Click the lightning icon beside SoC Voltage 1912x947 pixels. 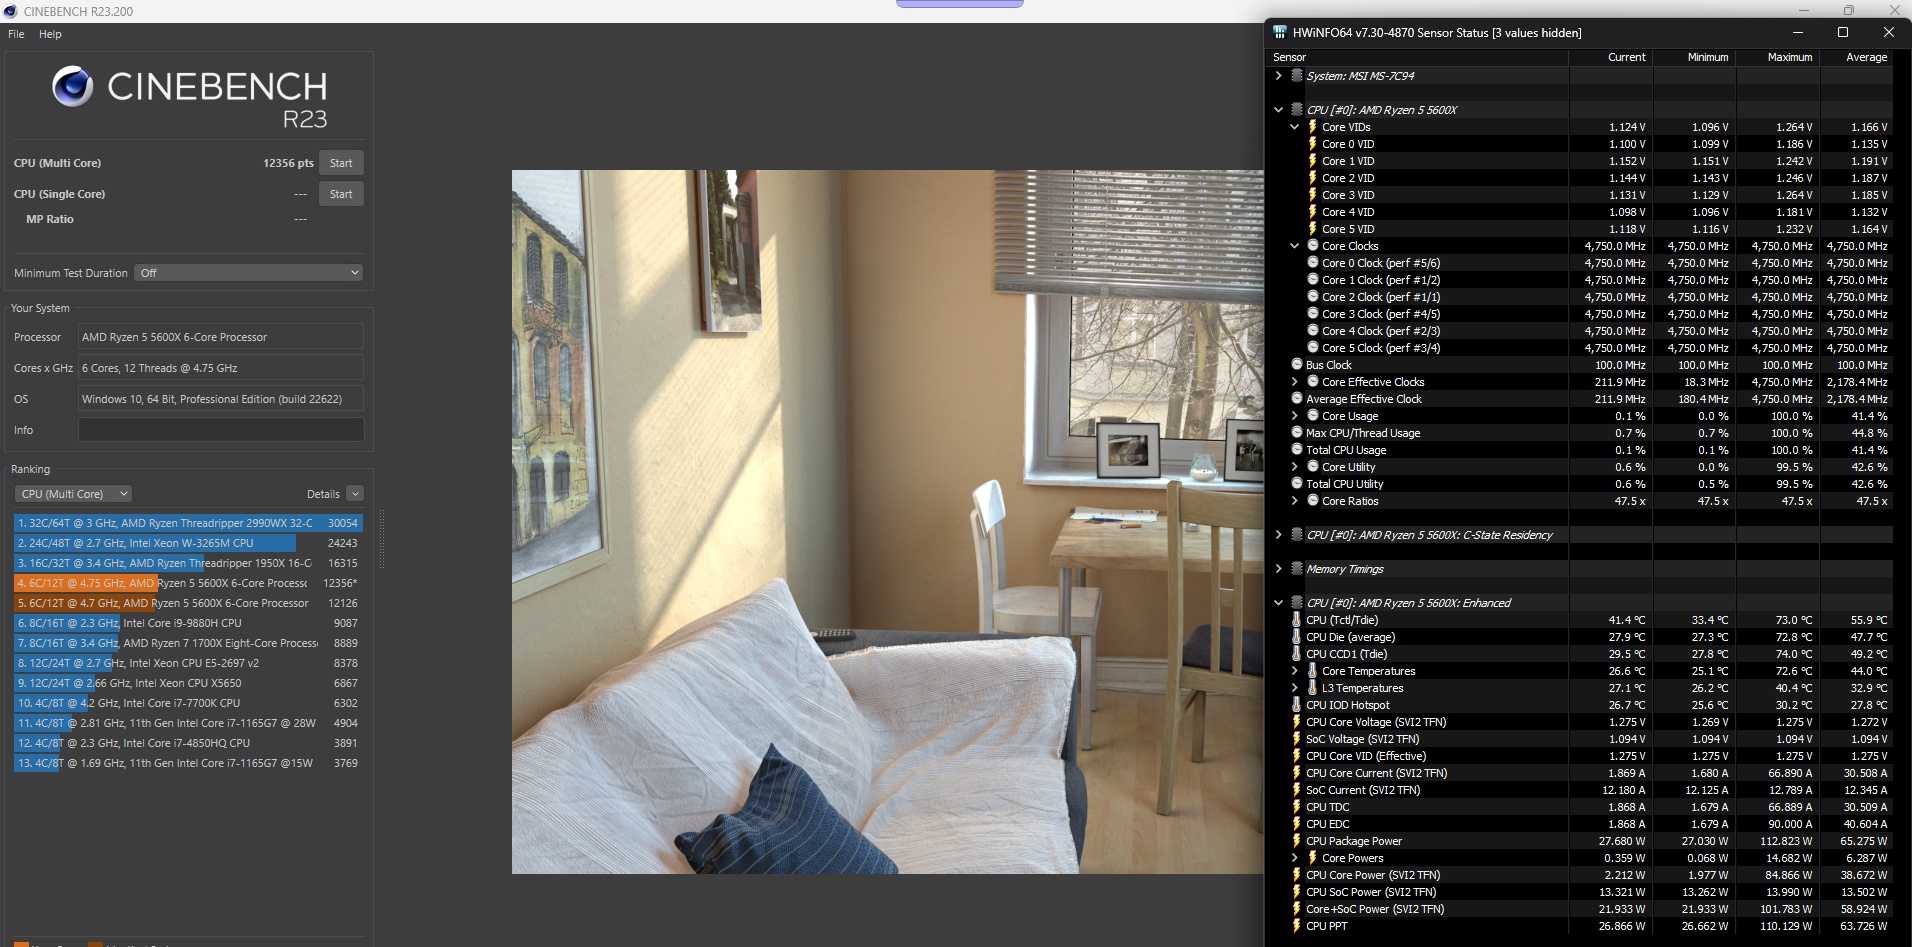[1297, 739]
